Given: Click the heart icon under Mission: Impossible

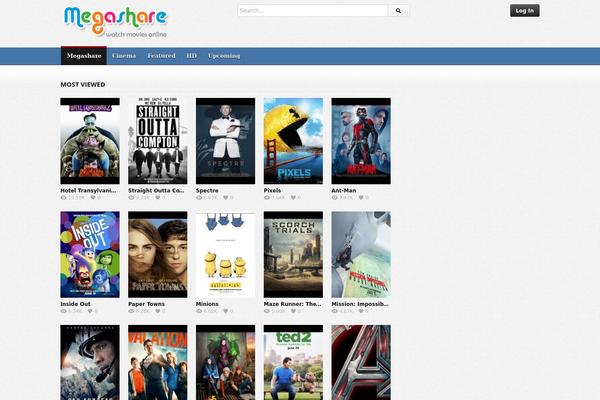Looking at the screenshot, I should coord(361,311).
